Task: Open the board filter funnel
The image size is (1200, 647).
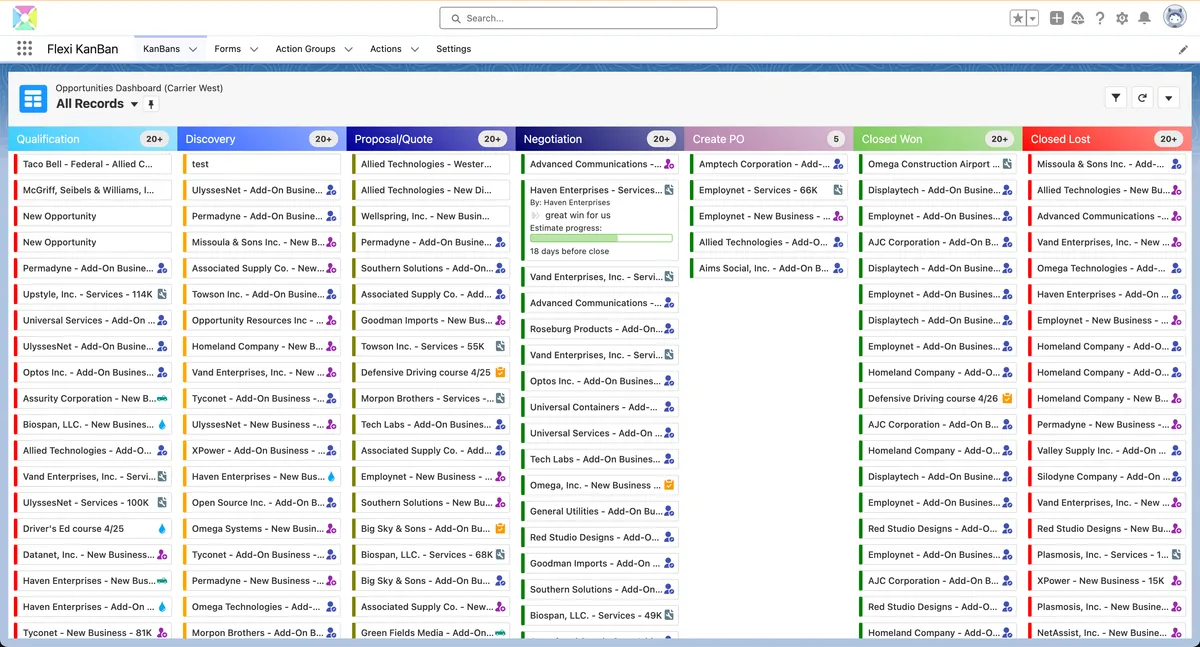Action: [x=1116, y=97]
